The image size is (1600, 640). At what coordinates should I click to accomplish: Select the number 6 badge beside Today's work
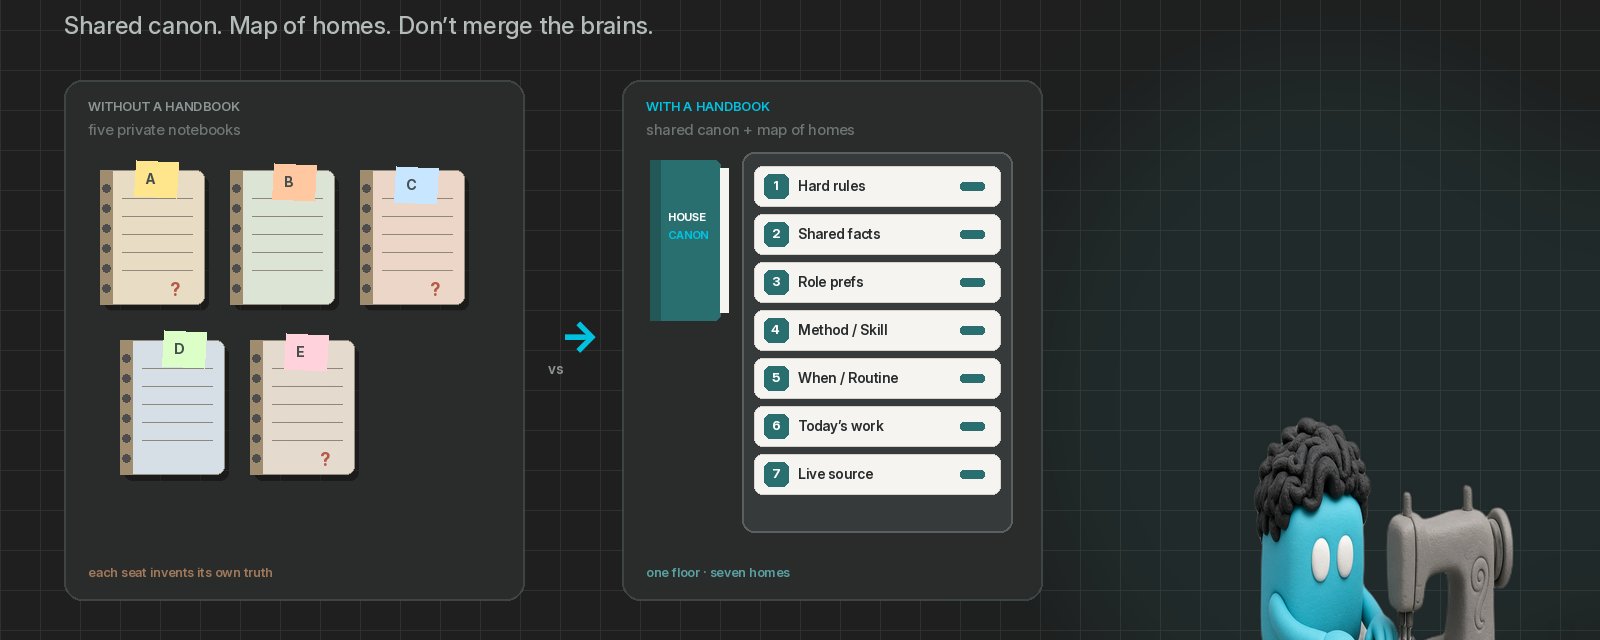tap(776, 426)
